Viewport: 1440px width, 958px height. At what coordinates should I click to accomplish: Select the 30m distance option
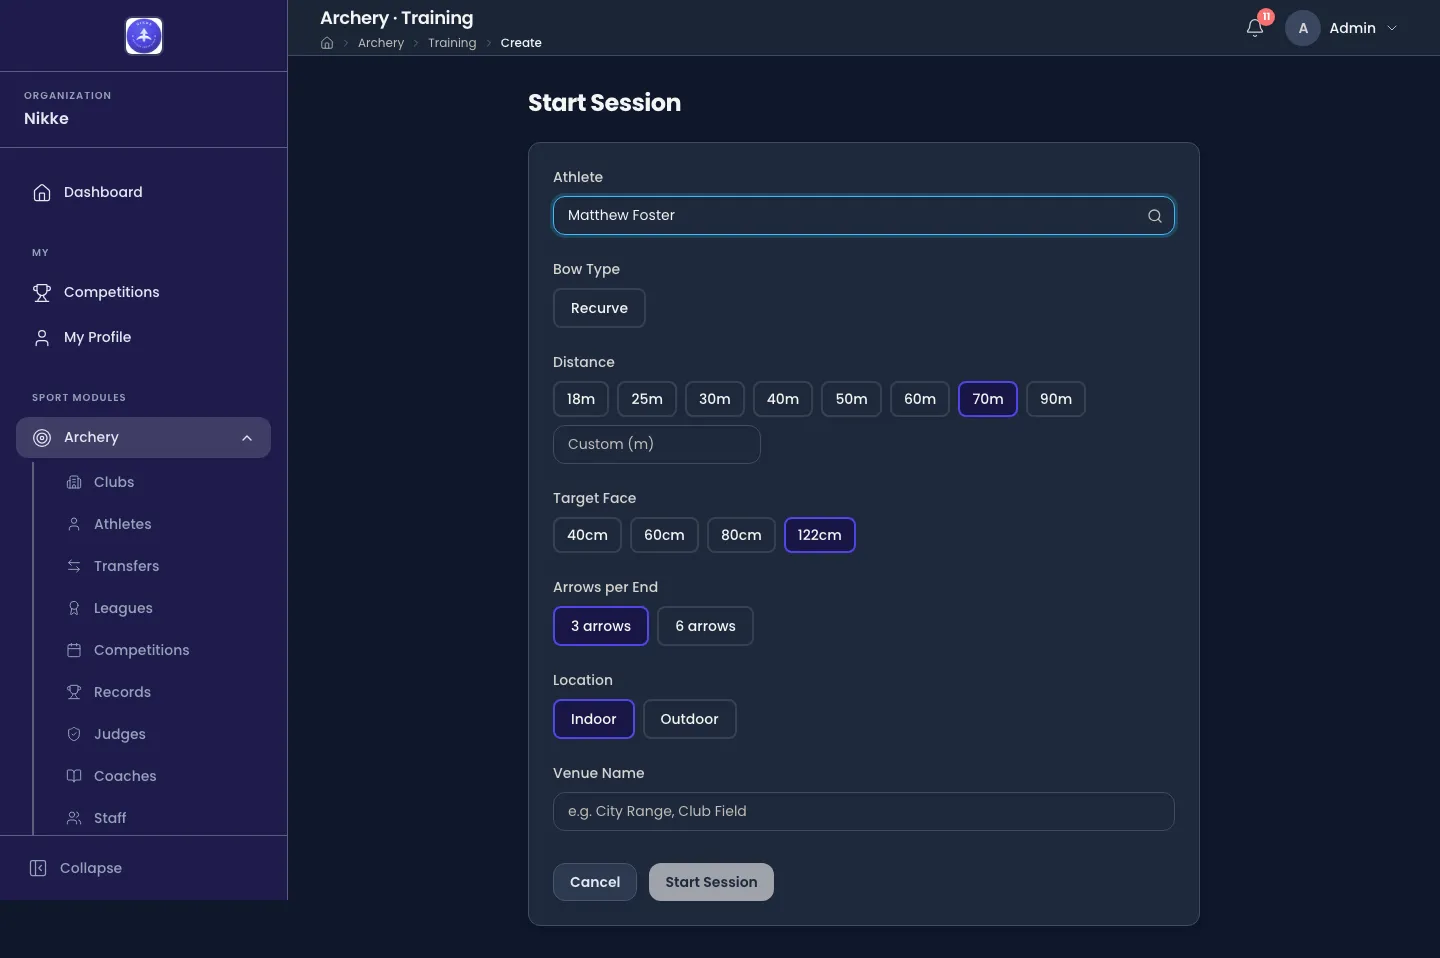click(x=715, y=399)
